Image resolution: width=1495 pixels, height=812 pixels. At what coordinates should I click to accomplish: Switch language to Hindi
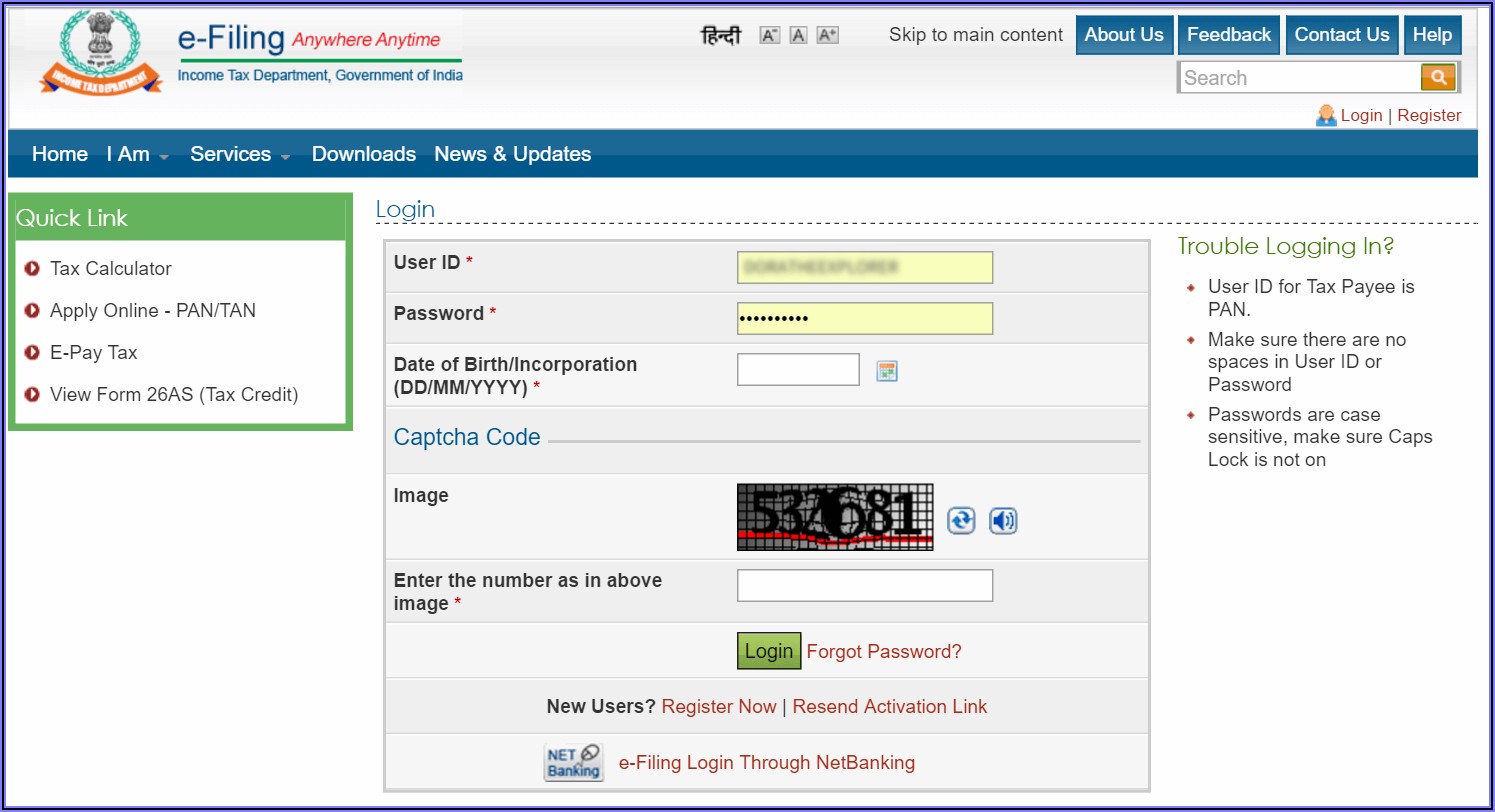point(721,36)
